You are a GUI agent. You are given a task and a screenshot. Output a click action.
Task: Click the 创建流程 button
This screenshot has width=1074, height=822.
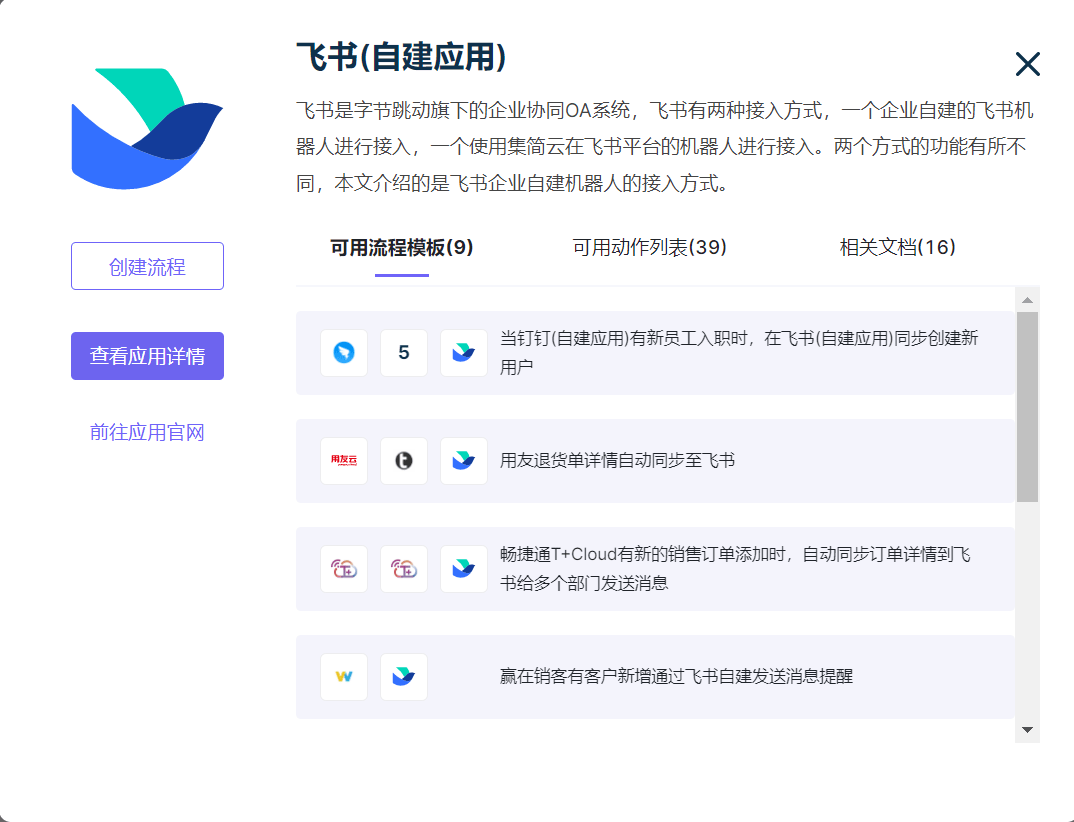(147, 266)
